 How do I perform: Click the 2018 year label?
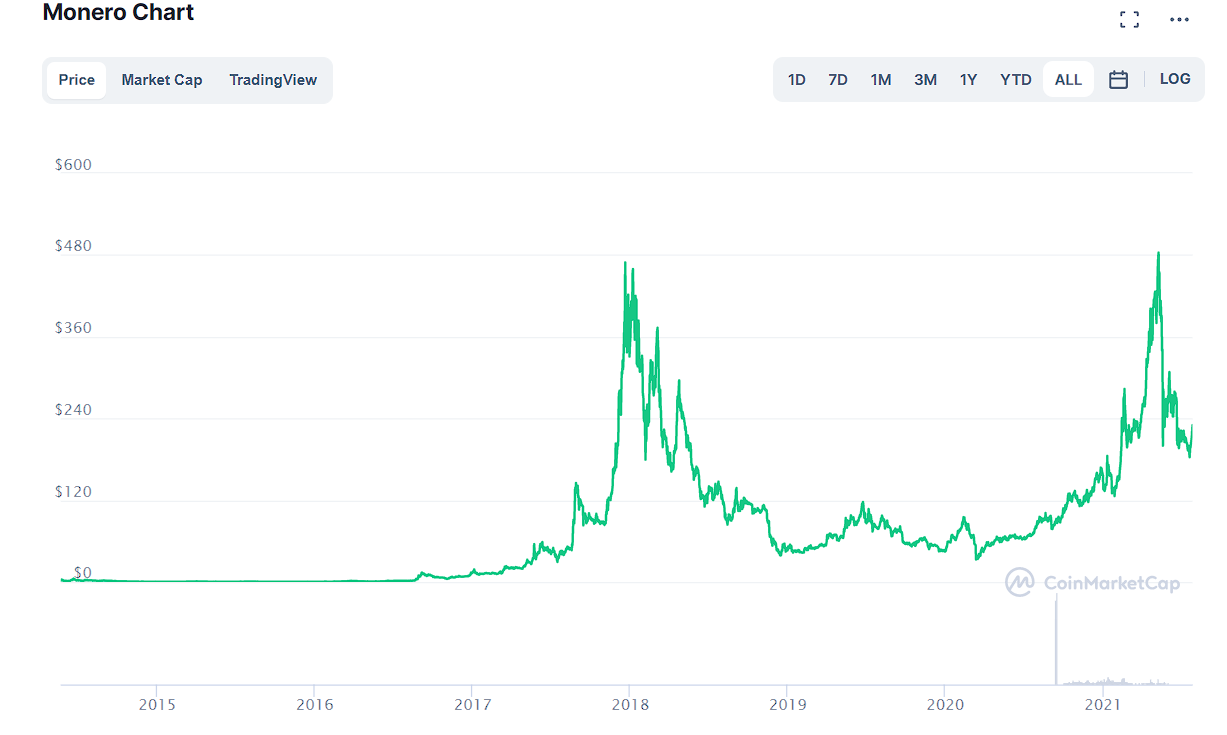[x=629, y=704]
